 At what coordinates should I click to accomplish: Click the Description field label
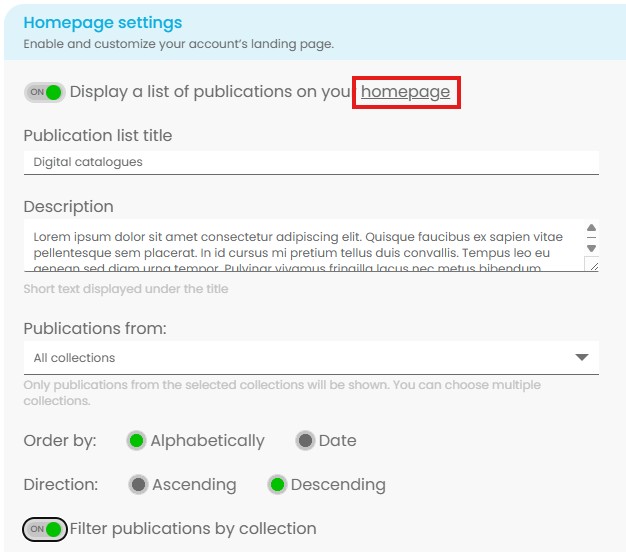point(68,207)
